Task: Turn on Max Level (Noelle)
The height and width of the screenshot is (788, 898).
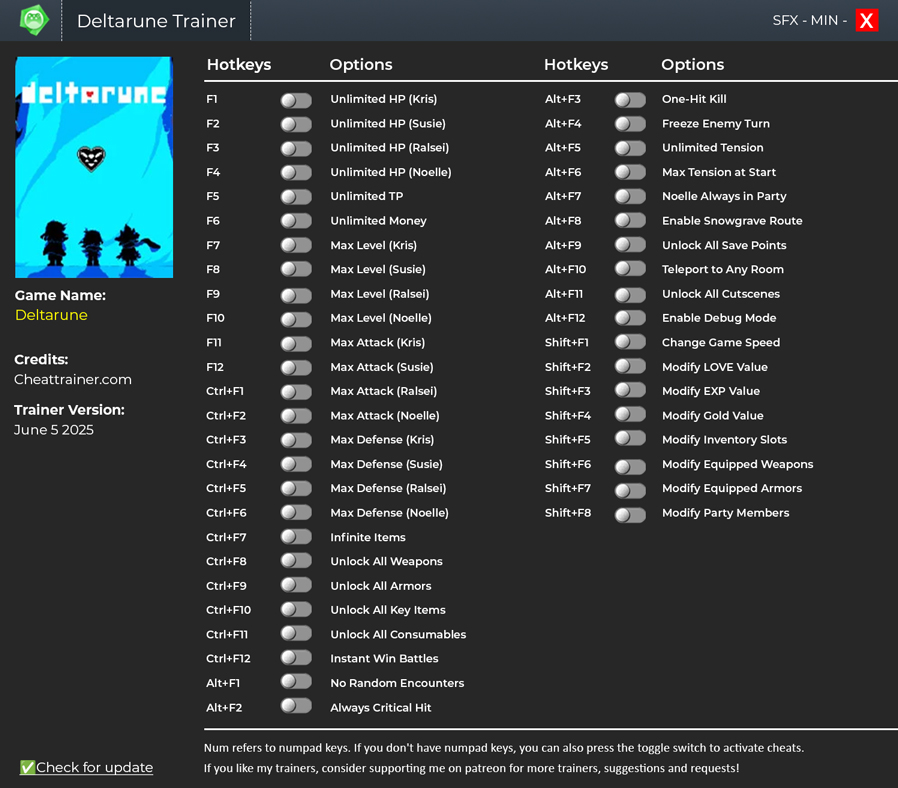Action: tap(296, 319)
